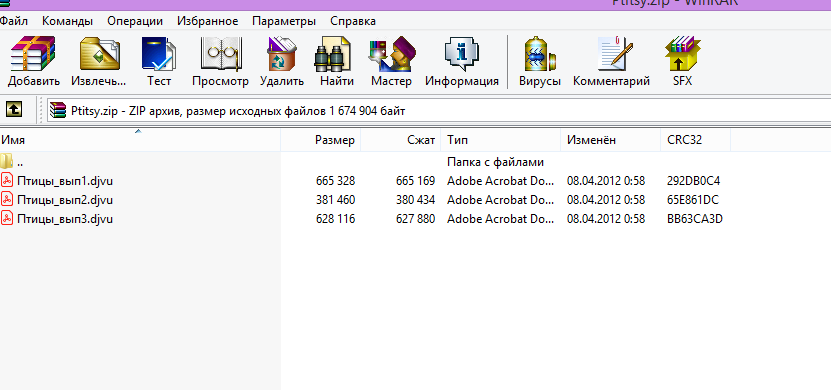The image size is (831, 390).
Task: Open the Справка menu
Action: (353, 21)
